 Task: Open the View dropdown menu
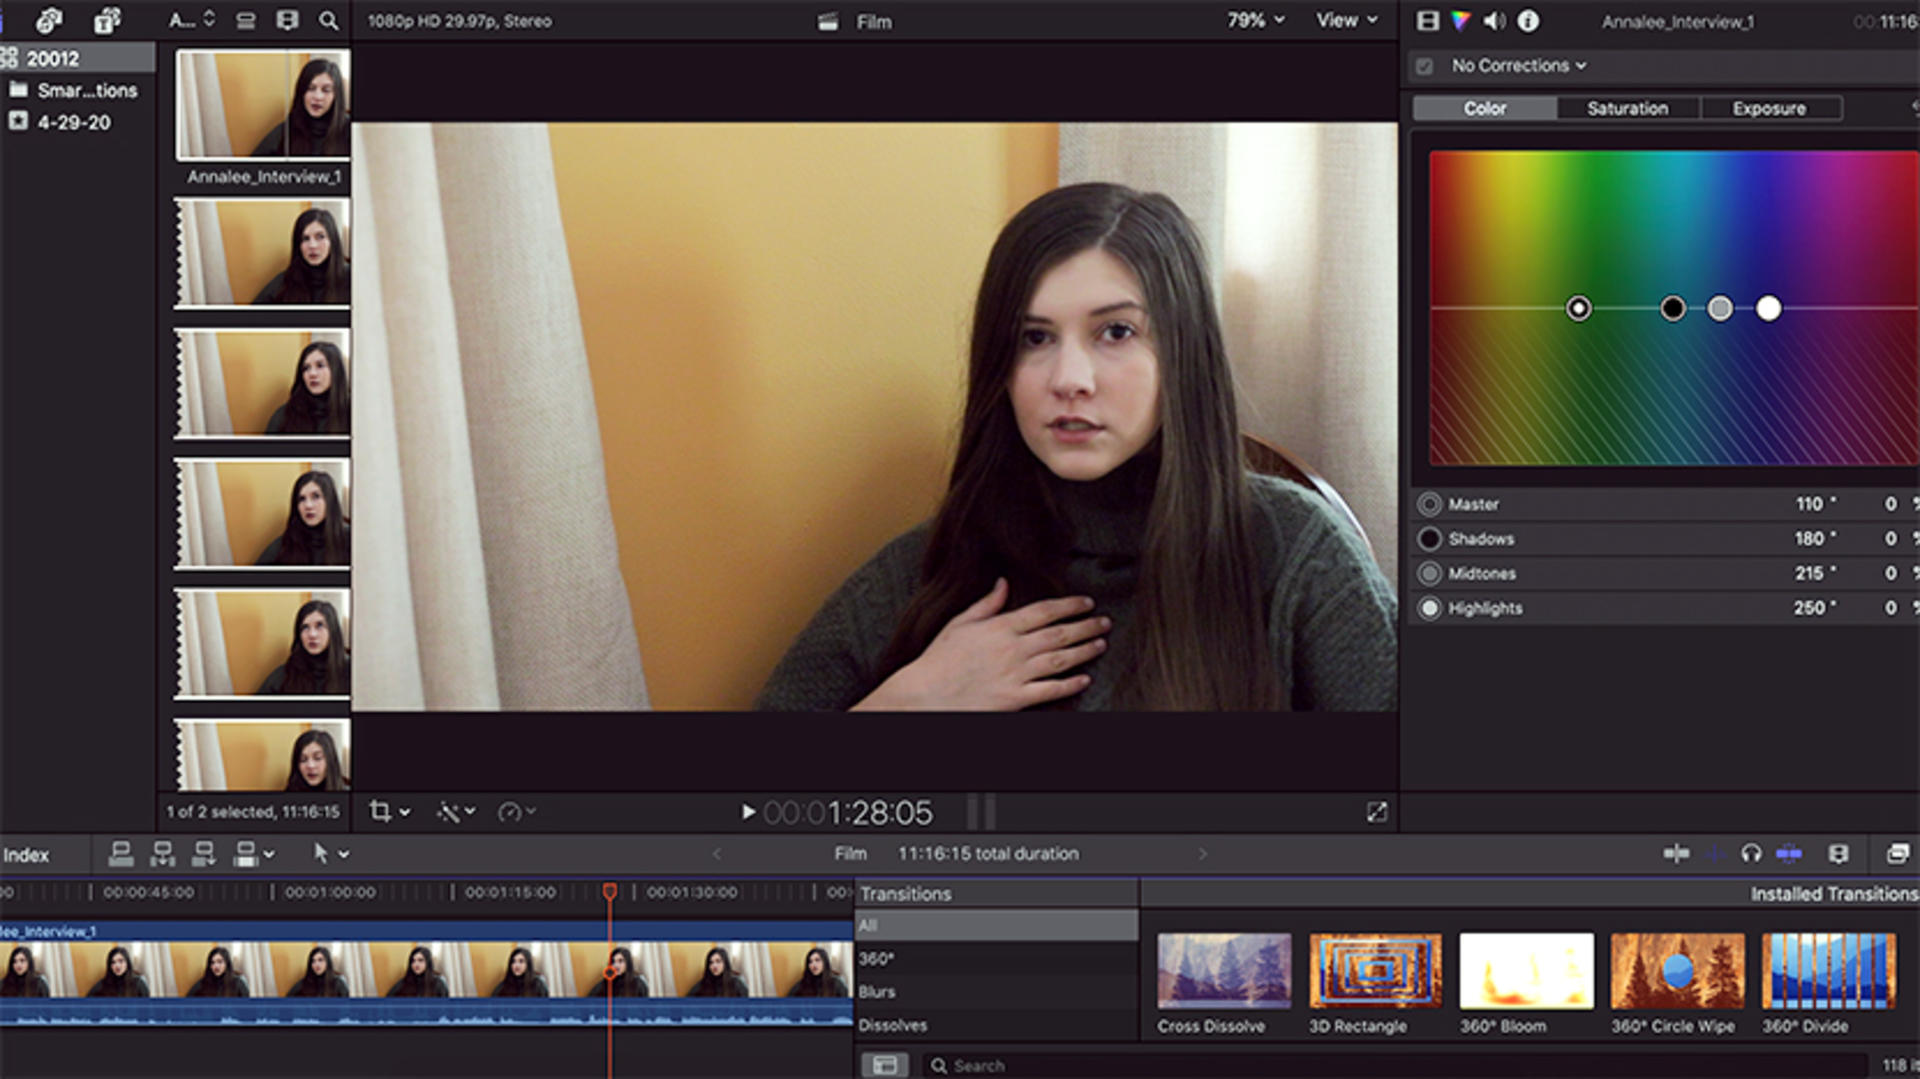click(1347, 20)
